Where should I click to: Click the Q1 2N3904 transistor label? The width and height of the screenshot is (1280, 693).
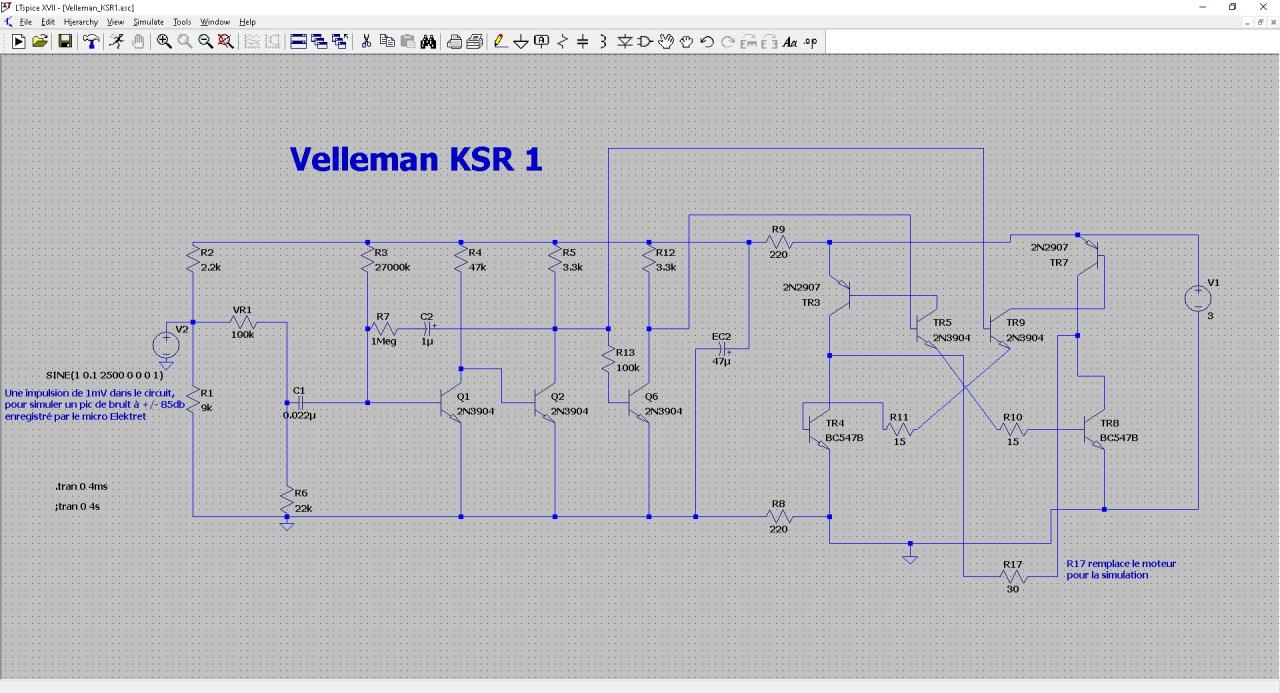(x=475, y=411)
